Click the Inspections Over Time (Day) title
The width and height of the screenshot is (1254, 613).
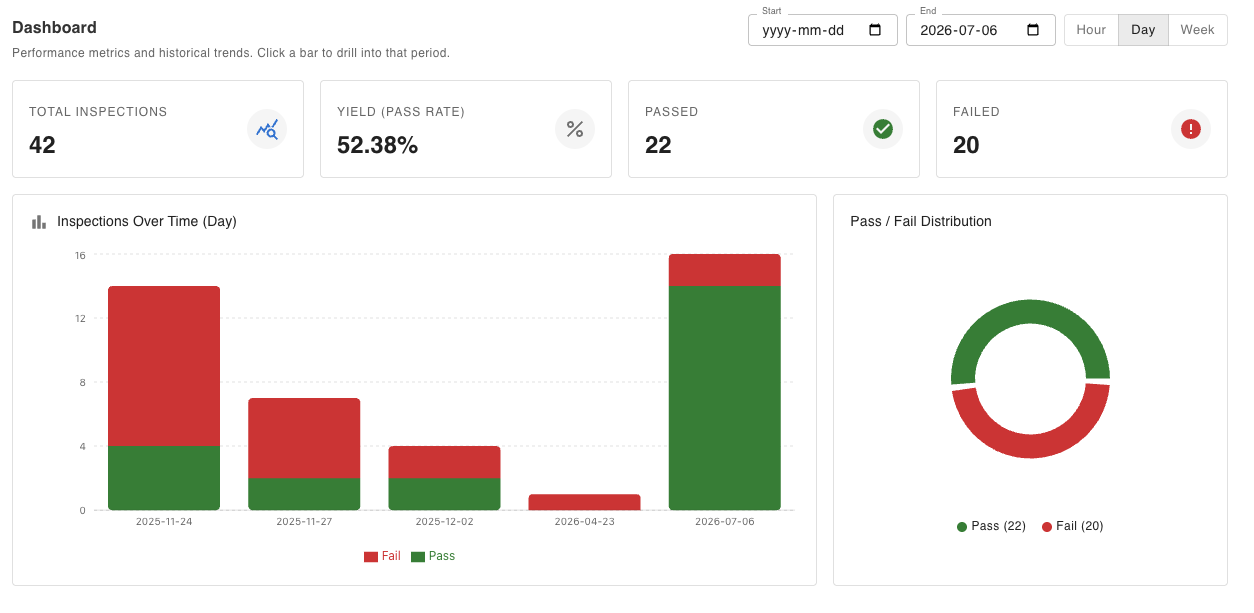(x=147, y=221)
